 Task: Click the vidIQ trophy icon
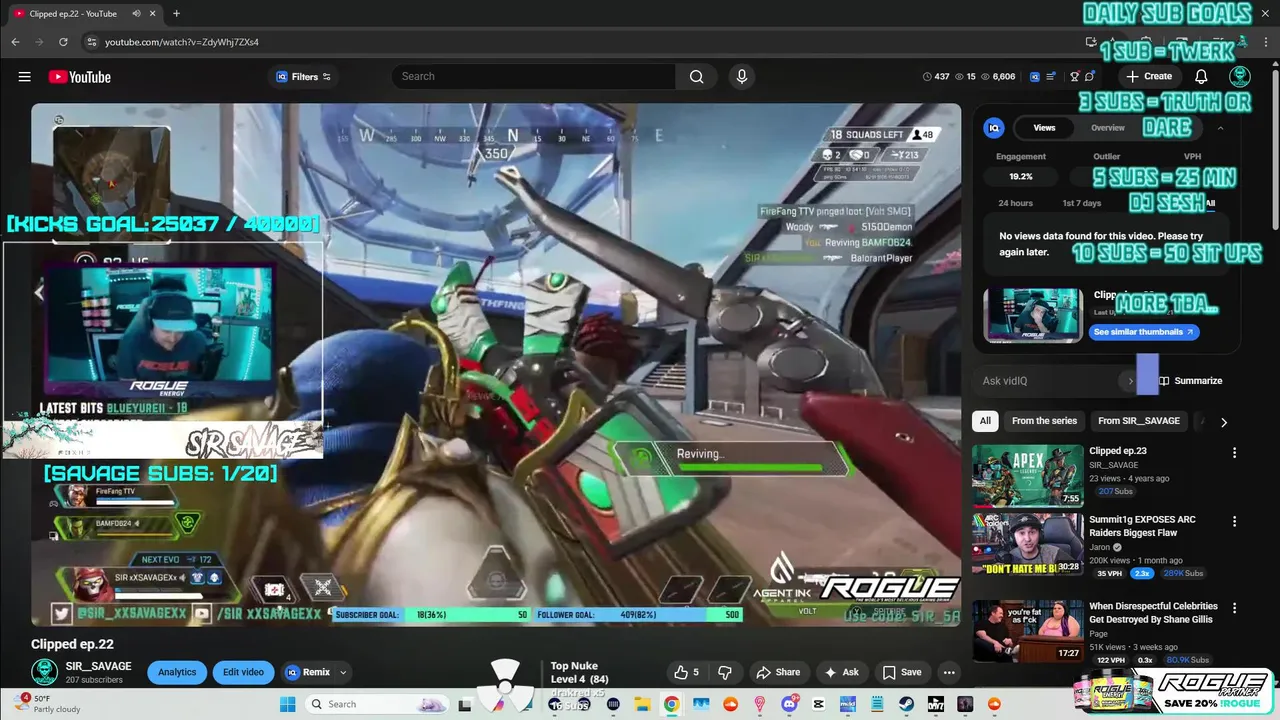(x=1075, y=77)
